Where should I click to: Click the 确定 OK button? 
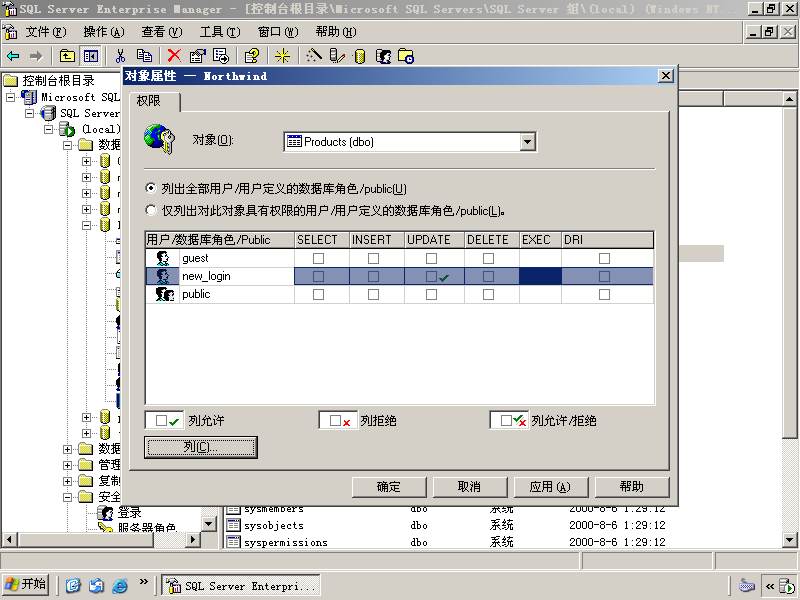389,487
